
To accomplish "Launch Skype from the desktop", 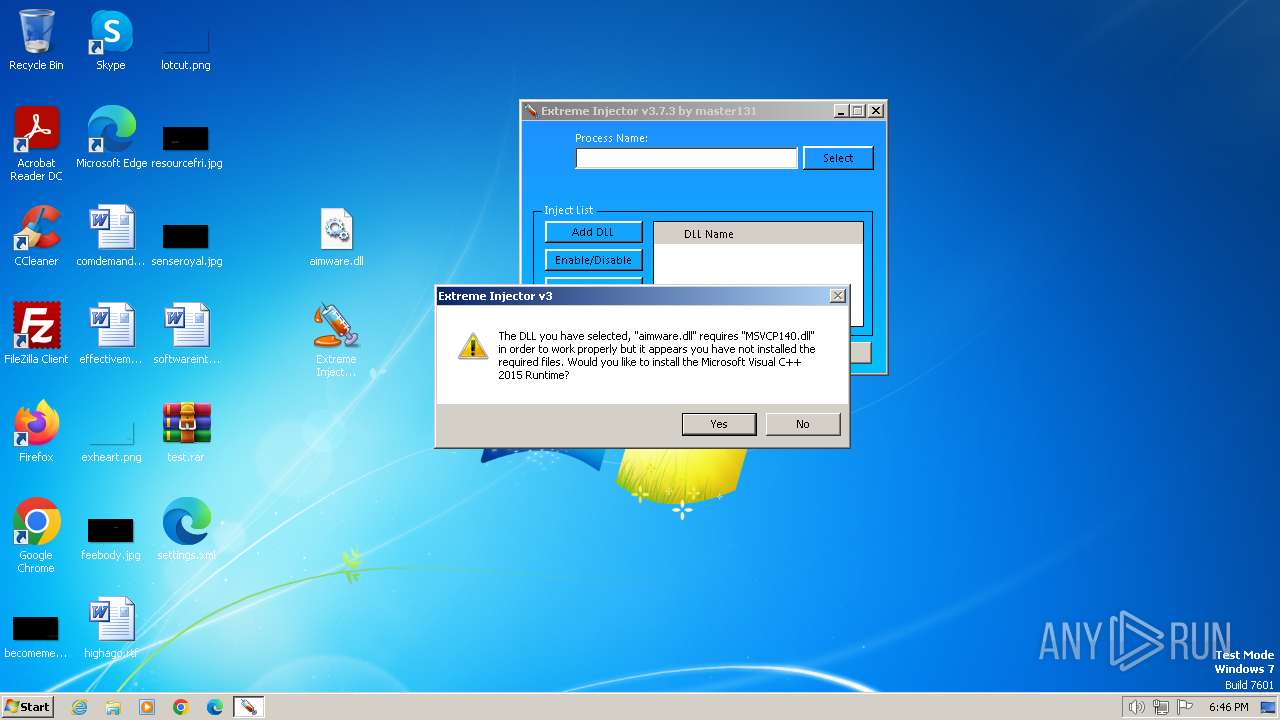I will click(111, 40).
